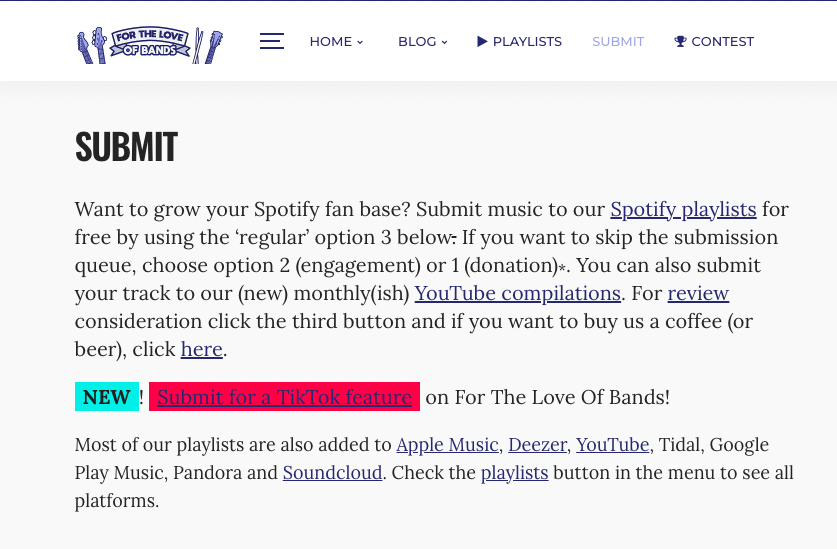Open the Spotify playlists link
The image size is (837, 549).
coord(683,209)
